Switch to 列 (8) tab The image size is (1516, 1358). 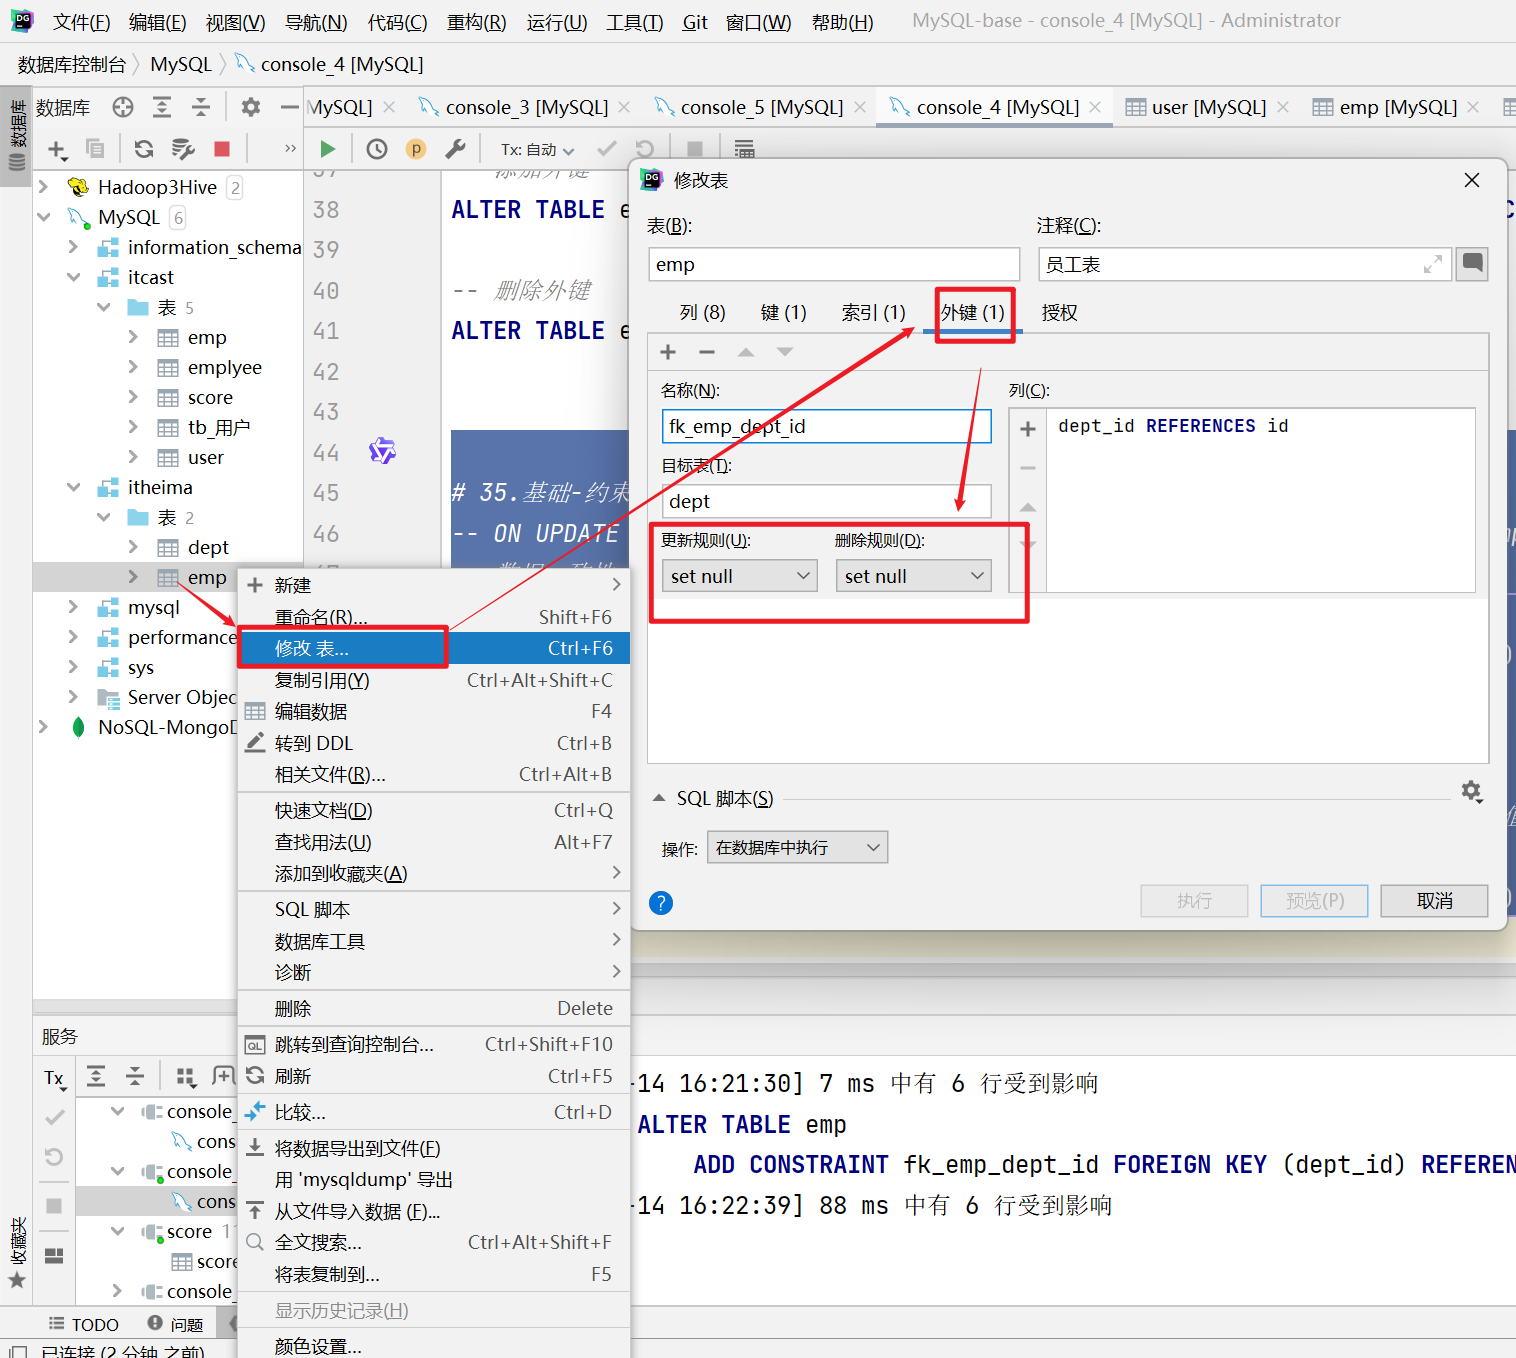click(702, 313)
